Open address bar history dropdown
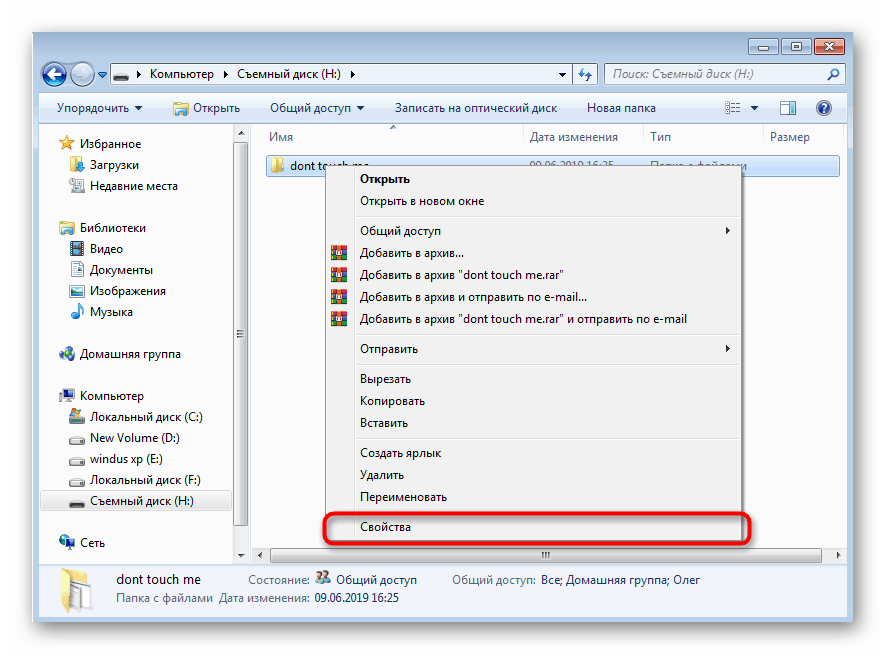Image resolution: width=886 pixels, height=654 pixels. (x=562, y=75)
